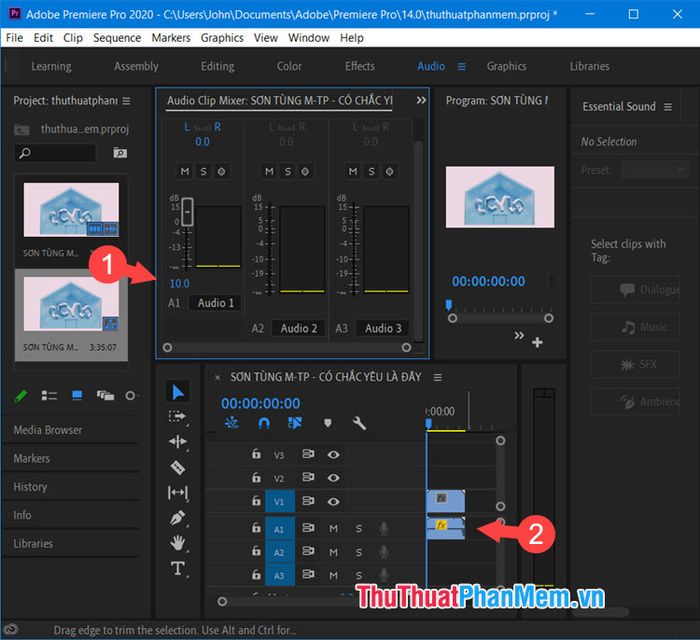Open Program monitor transport overflow chevrons
This screenshot has width=700, height=640.
click(x=519, y=335)
